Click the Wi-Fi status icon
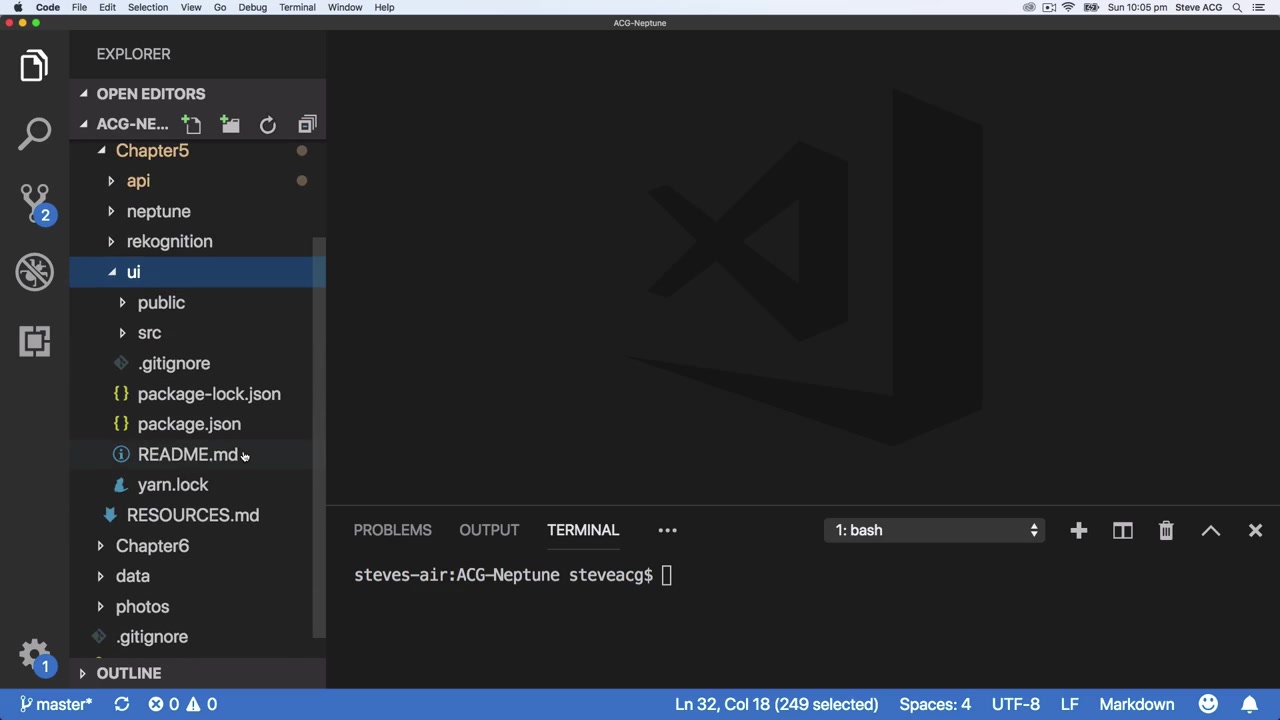1280x720 pixels. pos(1068,7)
